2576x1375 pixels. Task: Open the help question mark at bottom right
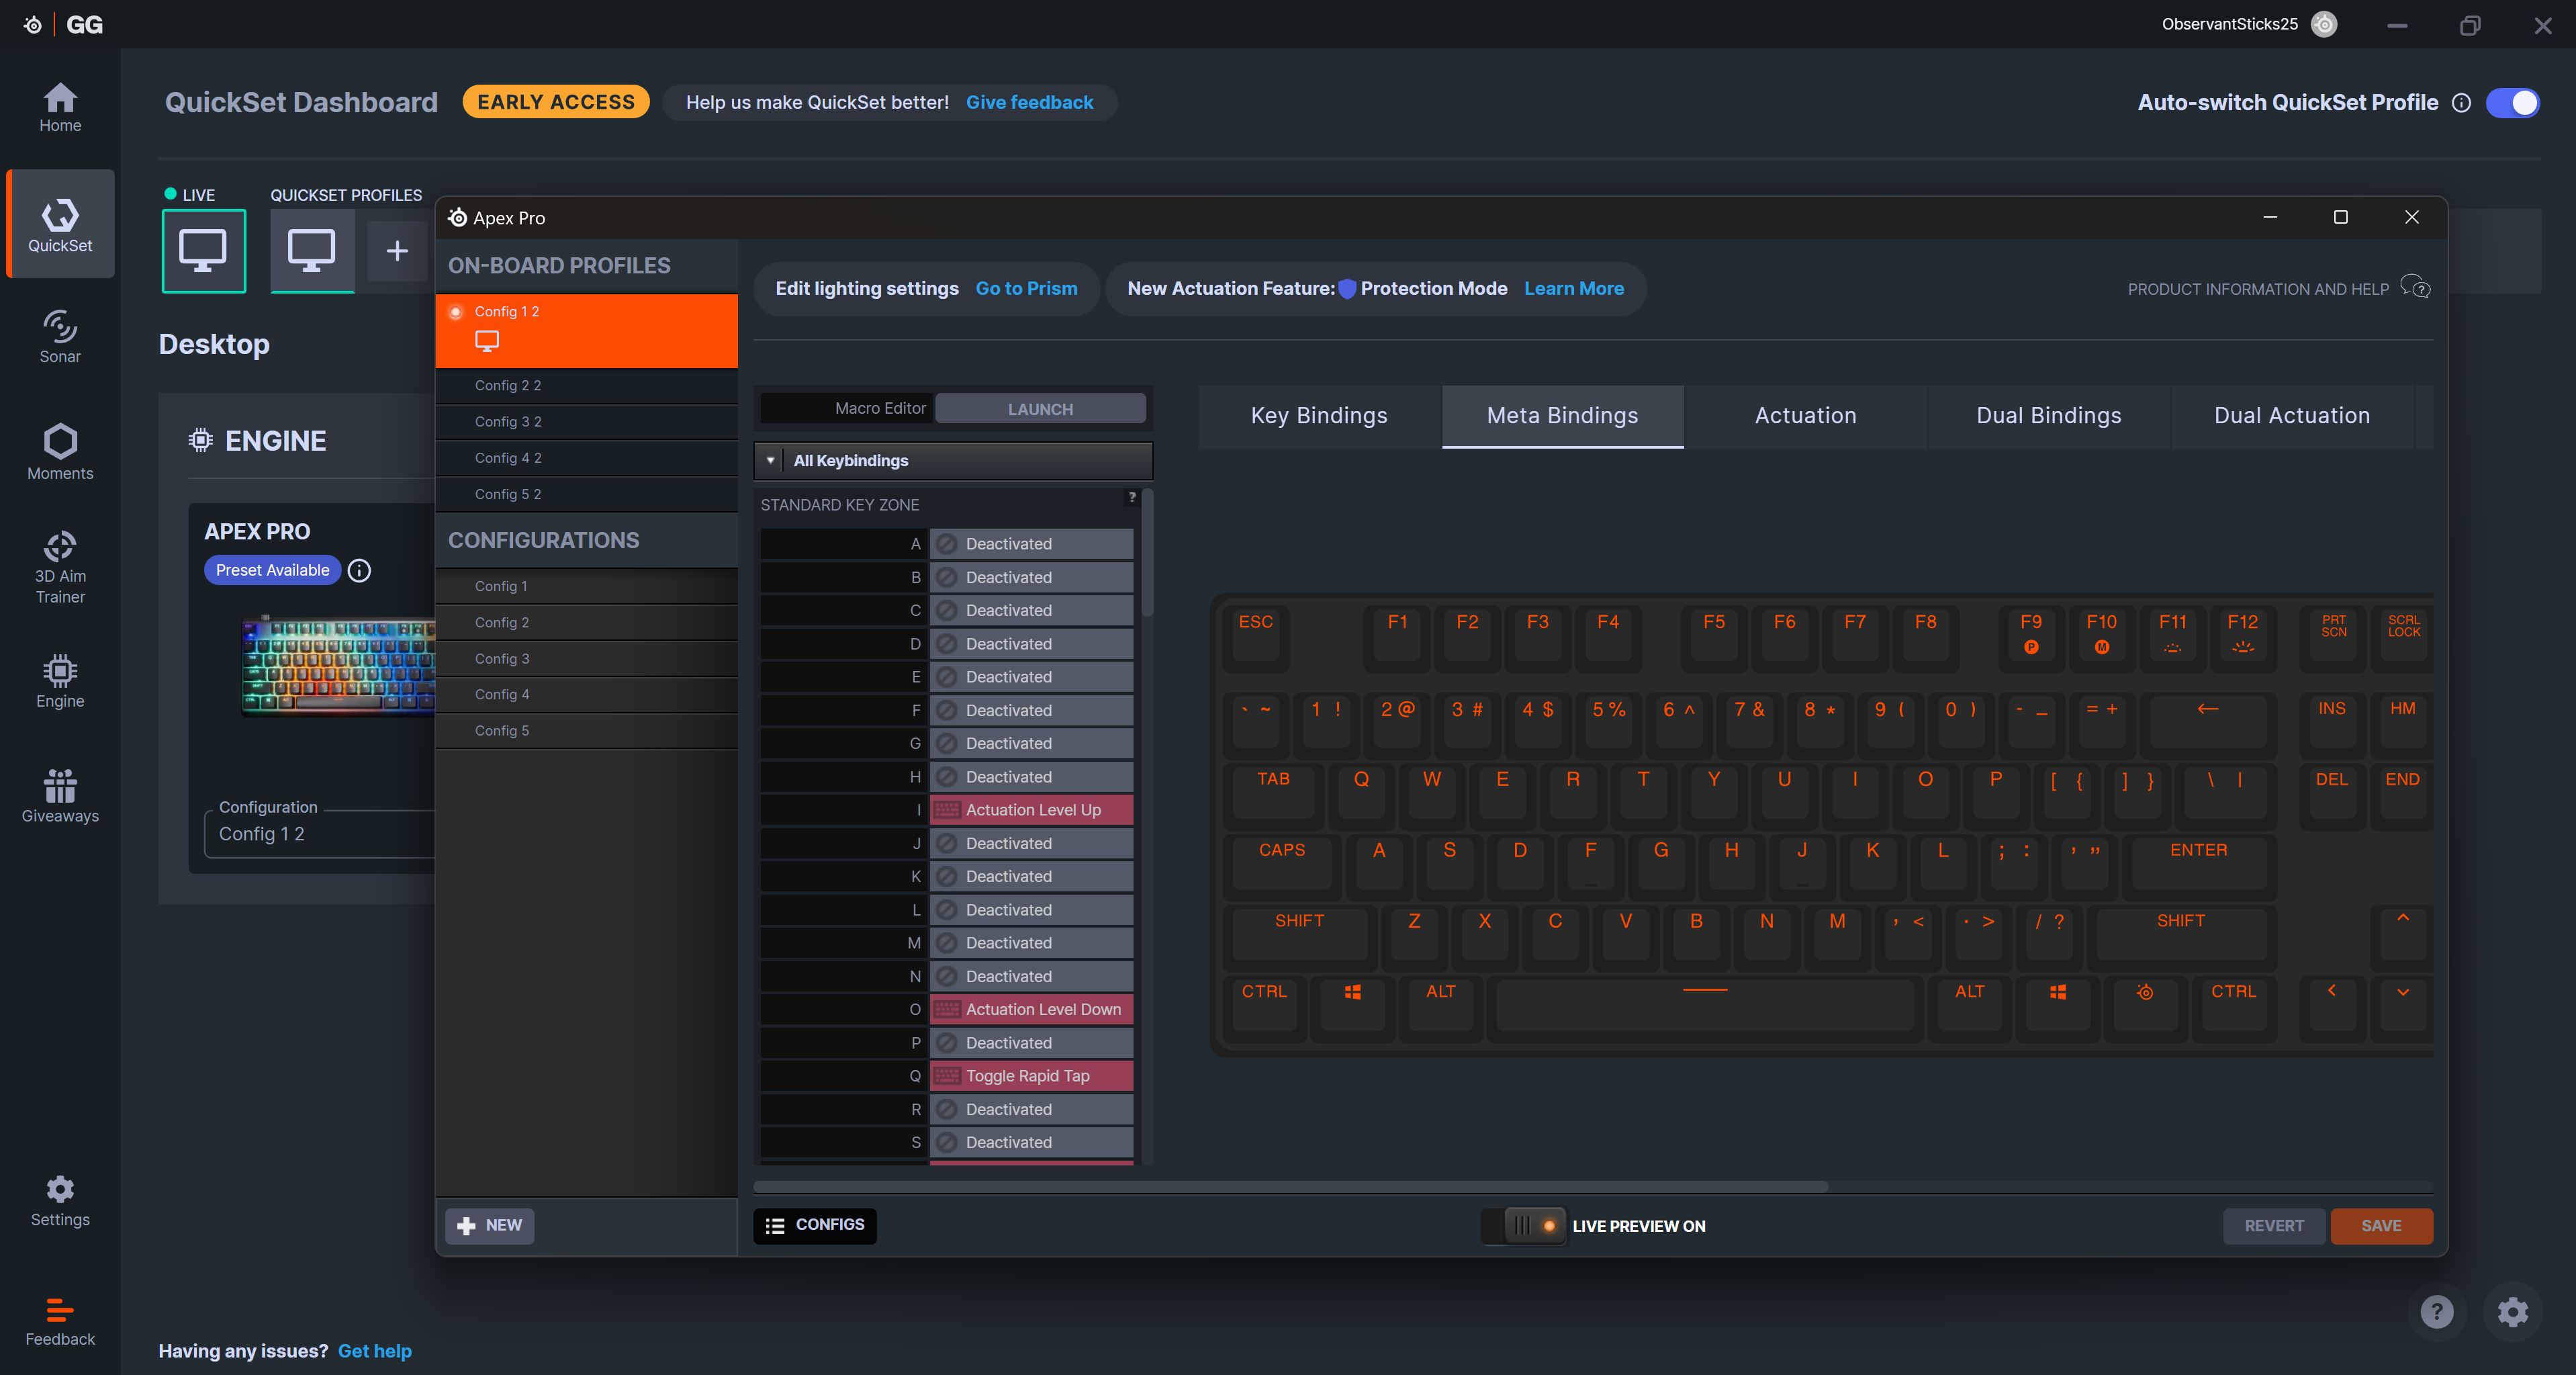(x=2436, y=1311)
